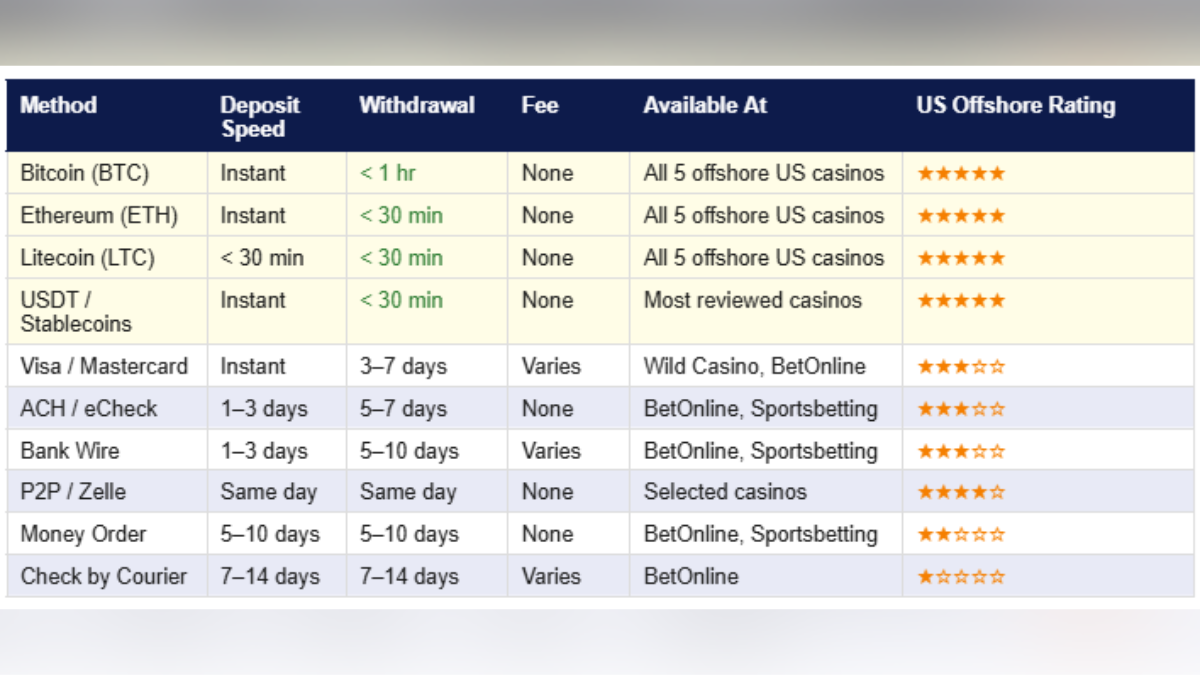Click the "< 1 hr" withdrawal time
1200x675 pixels.
click(388, 173)
